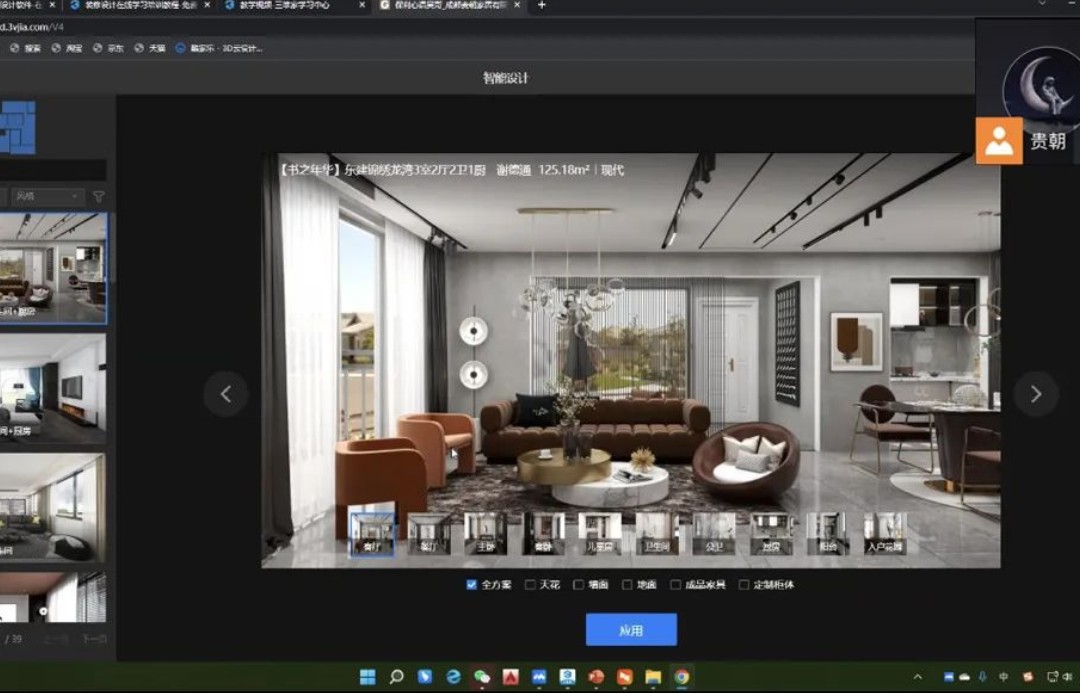Enable the 天花 checkbox
This screenshot has height=693, width=1080.
(530, 585)
